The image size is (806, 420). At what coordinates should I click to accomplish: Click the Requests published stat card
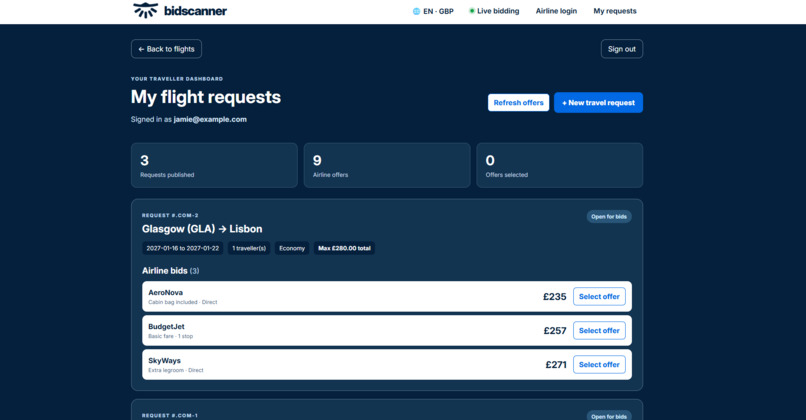214,165
